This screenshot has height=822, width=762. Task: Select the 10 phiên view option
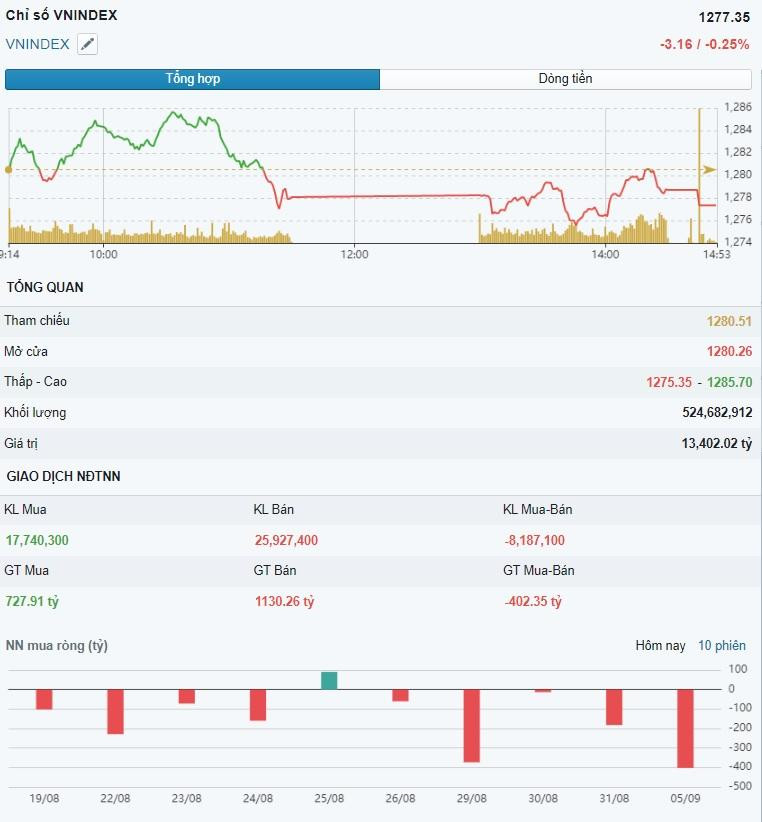pos(722,645)
